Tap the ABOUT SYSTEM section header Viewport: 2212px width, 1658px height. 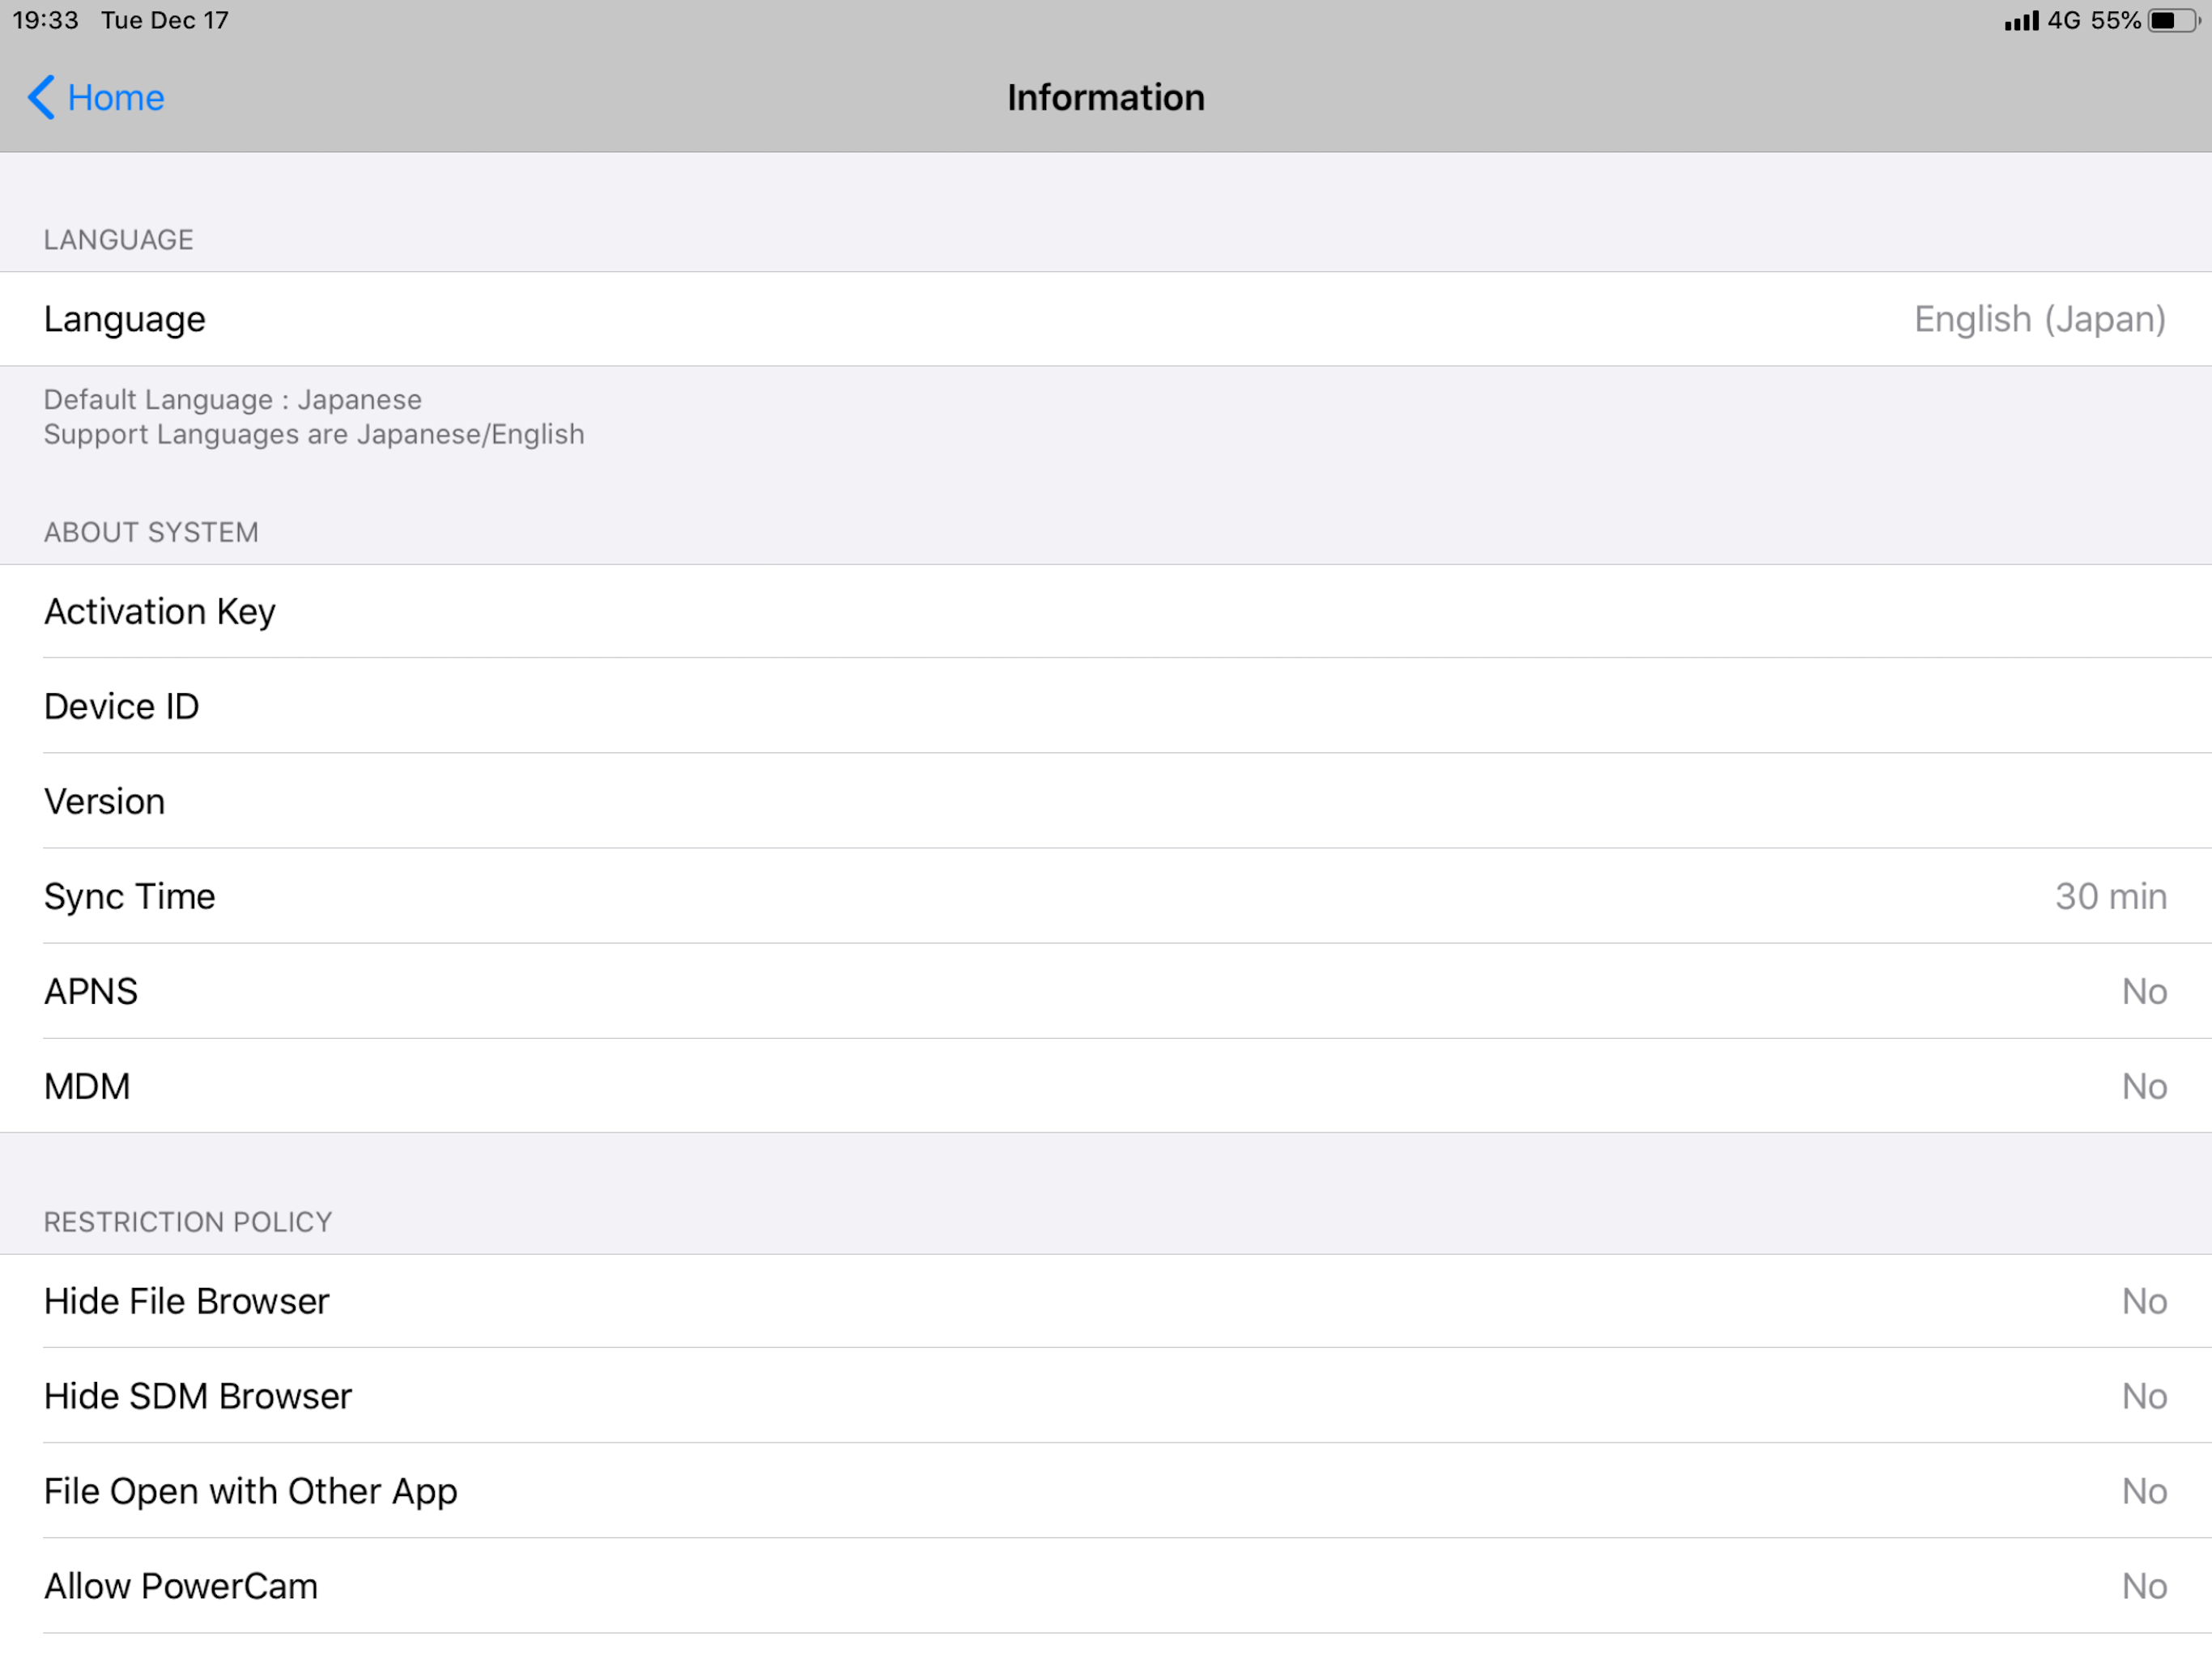[151, 532]
